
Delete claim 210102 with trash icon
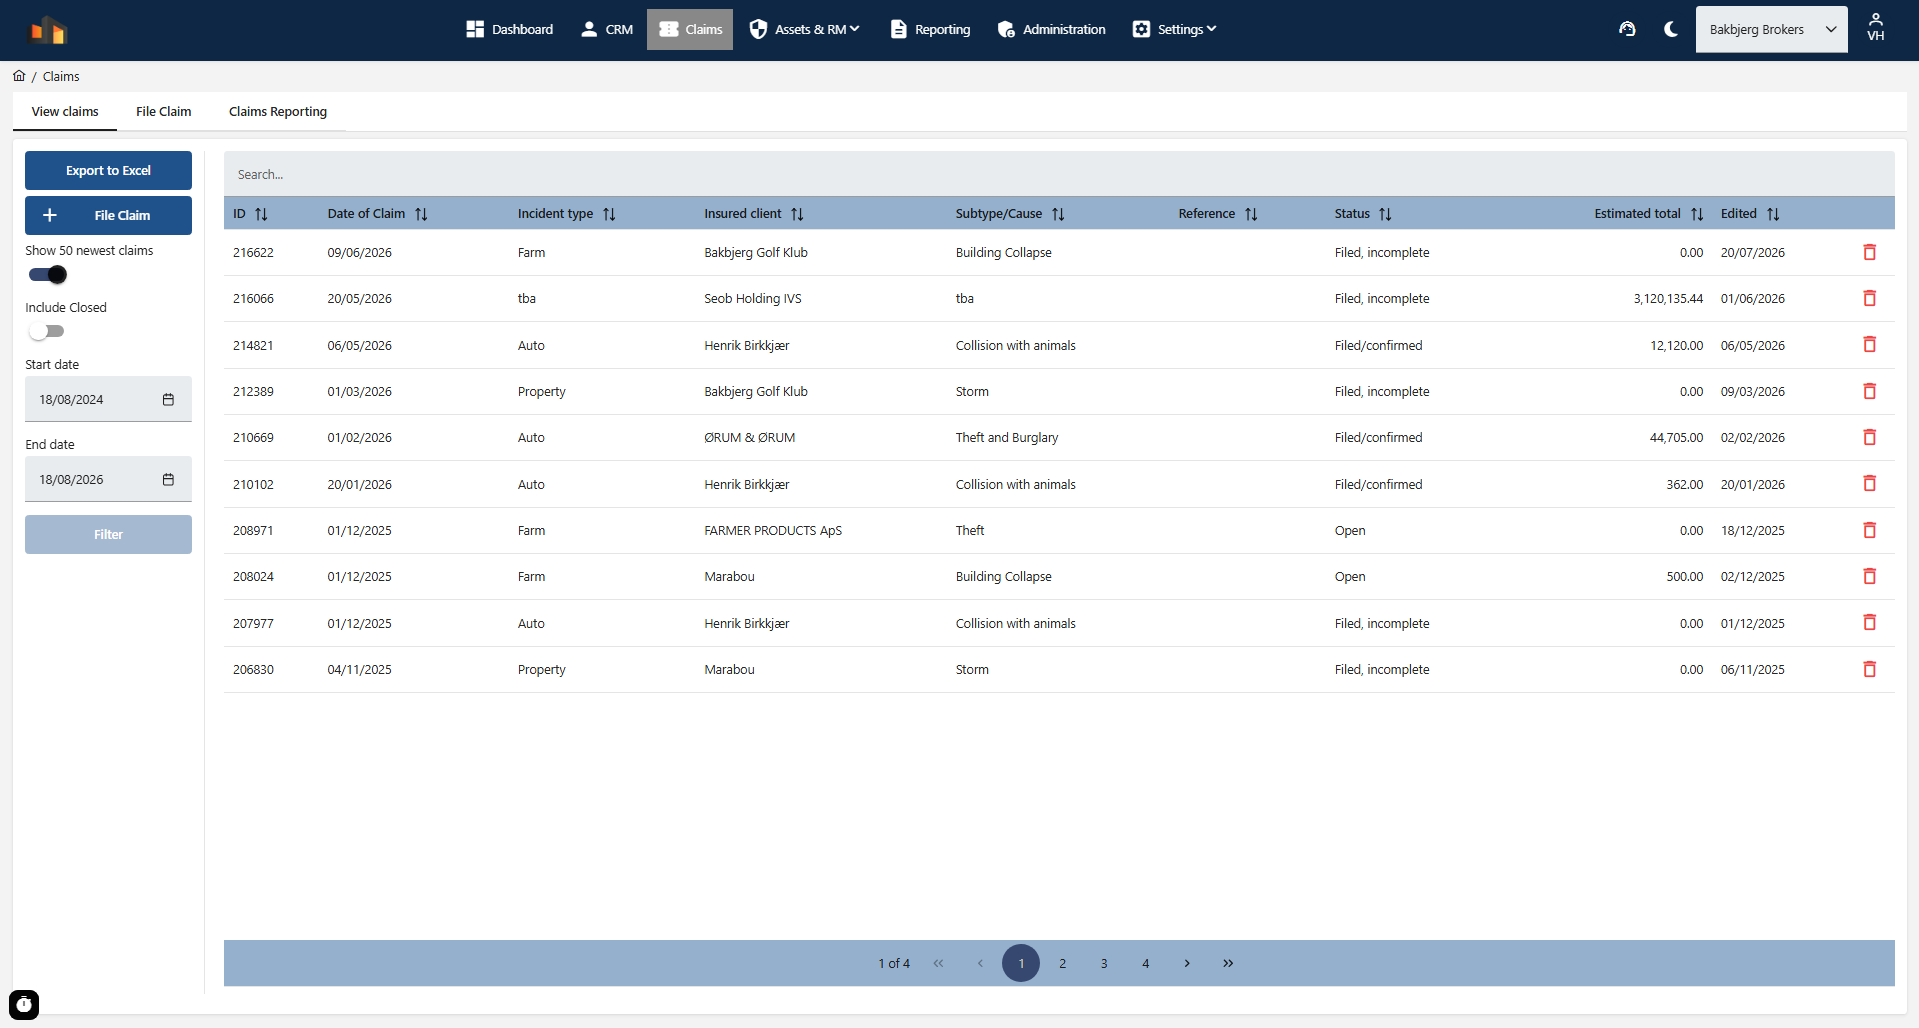(1869, 483)
